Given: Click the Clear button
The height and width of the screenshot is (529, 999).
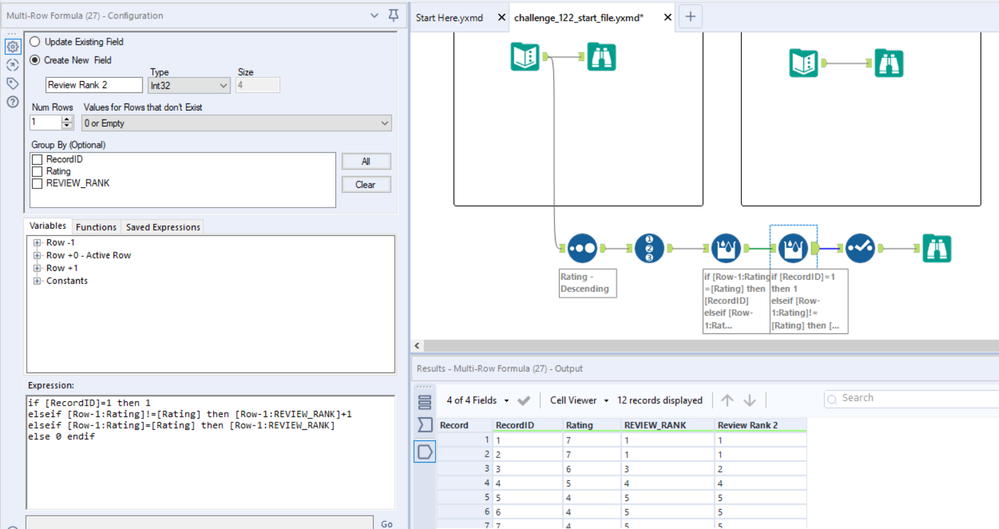Looking at the screenshot, I should (365, 184).
